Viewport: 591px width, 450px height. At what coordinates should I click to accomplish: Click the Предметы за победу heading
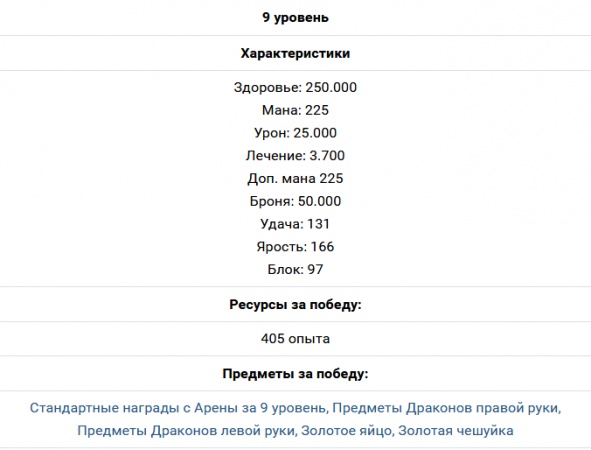pos(296,374)
